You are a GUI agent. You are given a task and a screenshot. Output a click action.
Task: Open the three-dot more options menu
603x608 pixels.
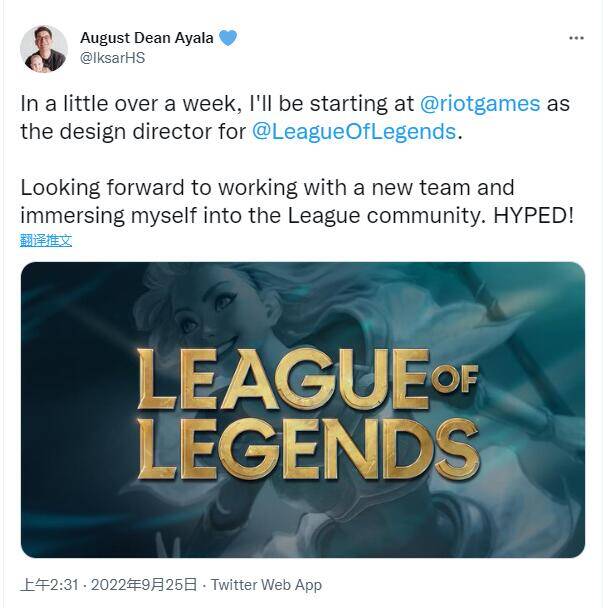pyautogui.click(x=576, y=38)
